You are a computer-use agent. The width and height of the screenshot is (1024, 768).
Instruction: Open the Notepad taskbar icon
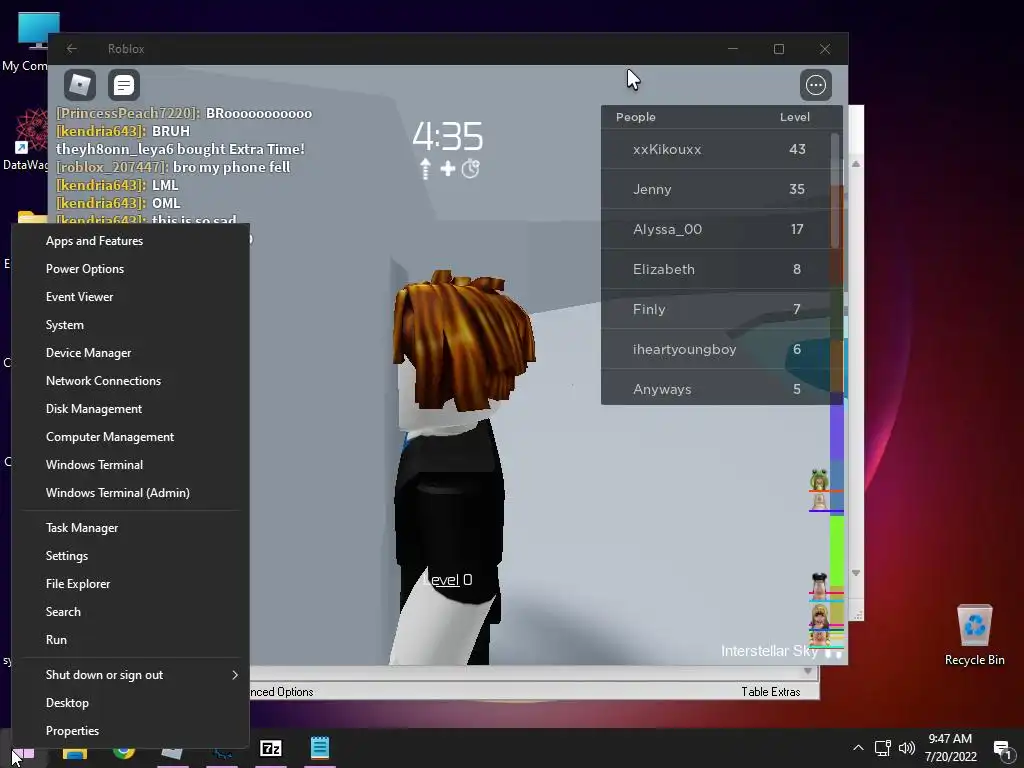tap(319, 748)
